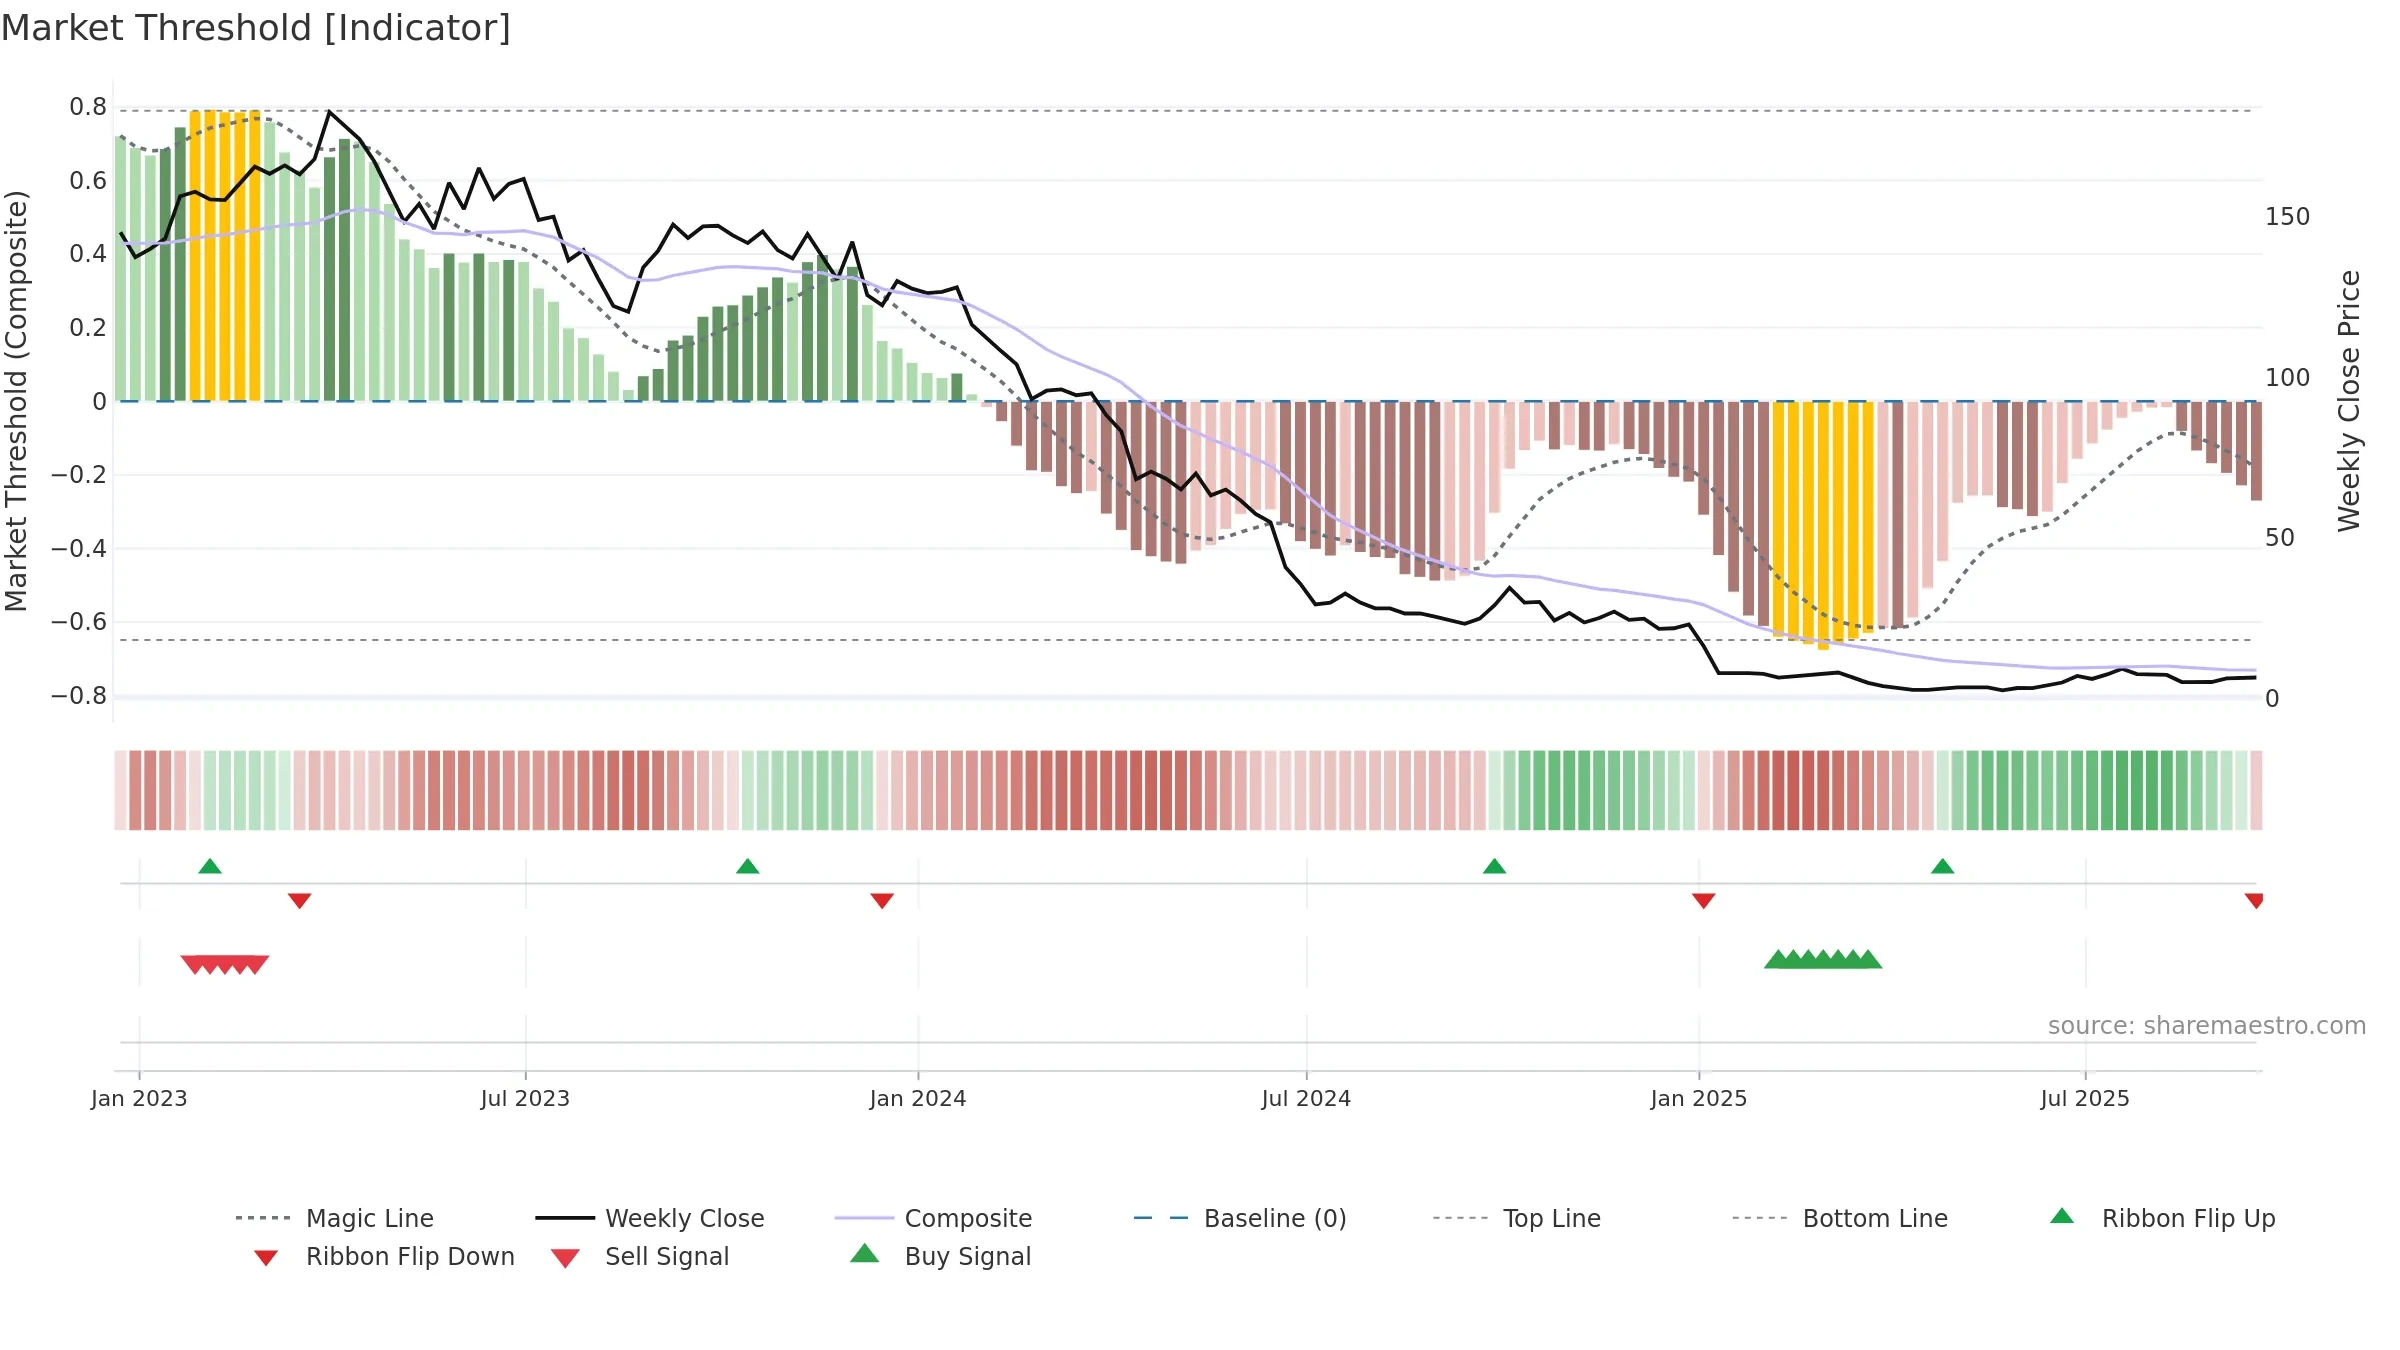This screenshot has height=1350, width=2400.
Task: Click the Weekly Close peak near 0.8
Action: tap(329, 112)
